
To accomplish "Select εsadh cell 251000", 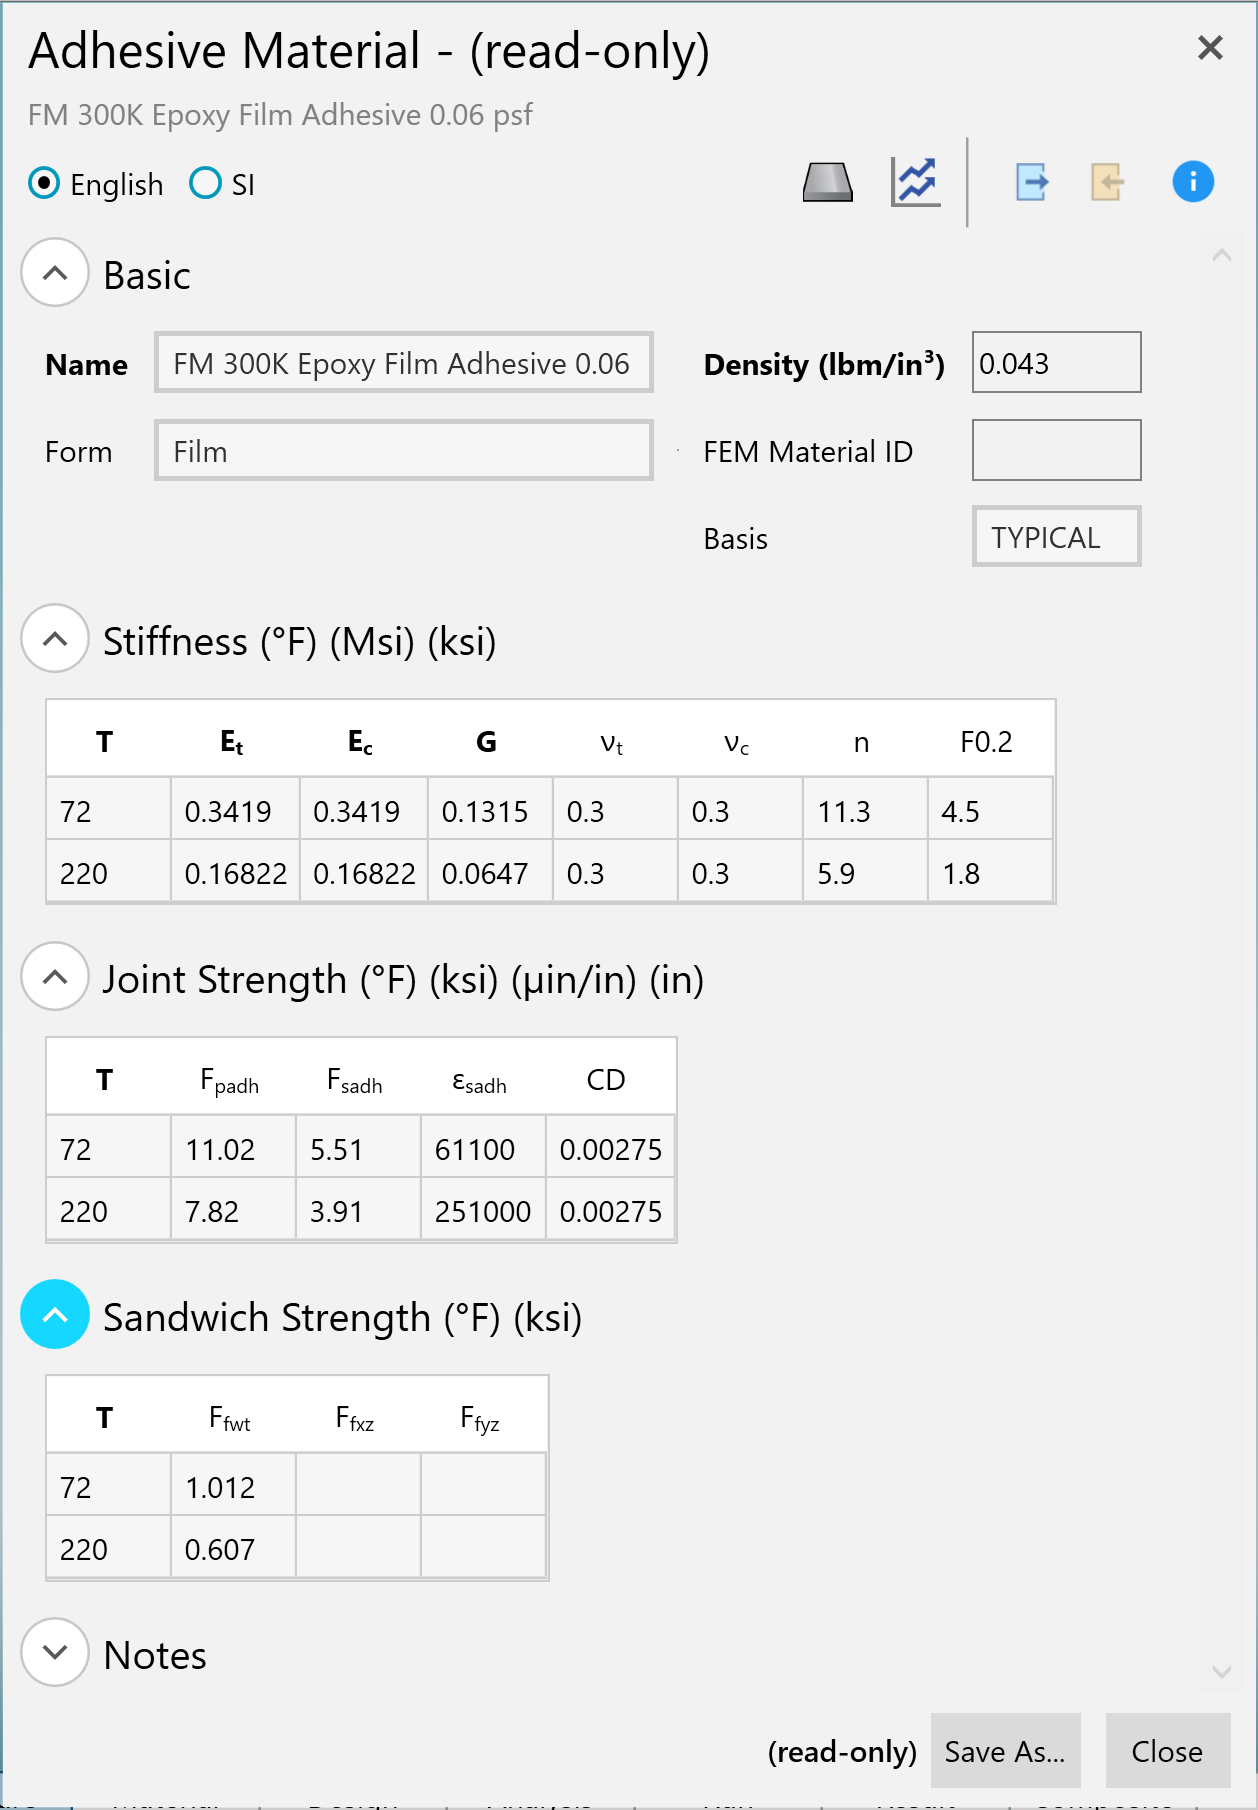I will tap(483, 1211).
